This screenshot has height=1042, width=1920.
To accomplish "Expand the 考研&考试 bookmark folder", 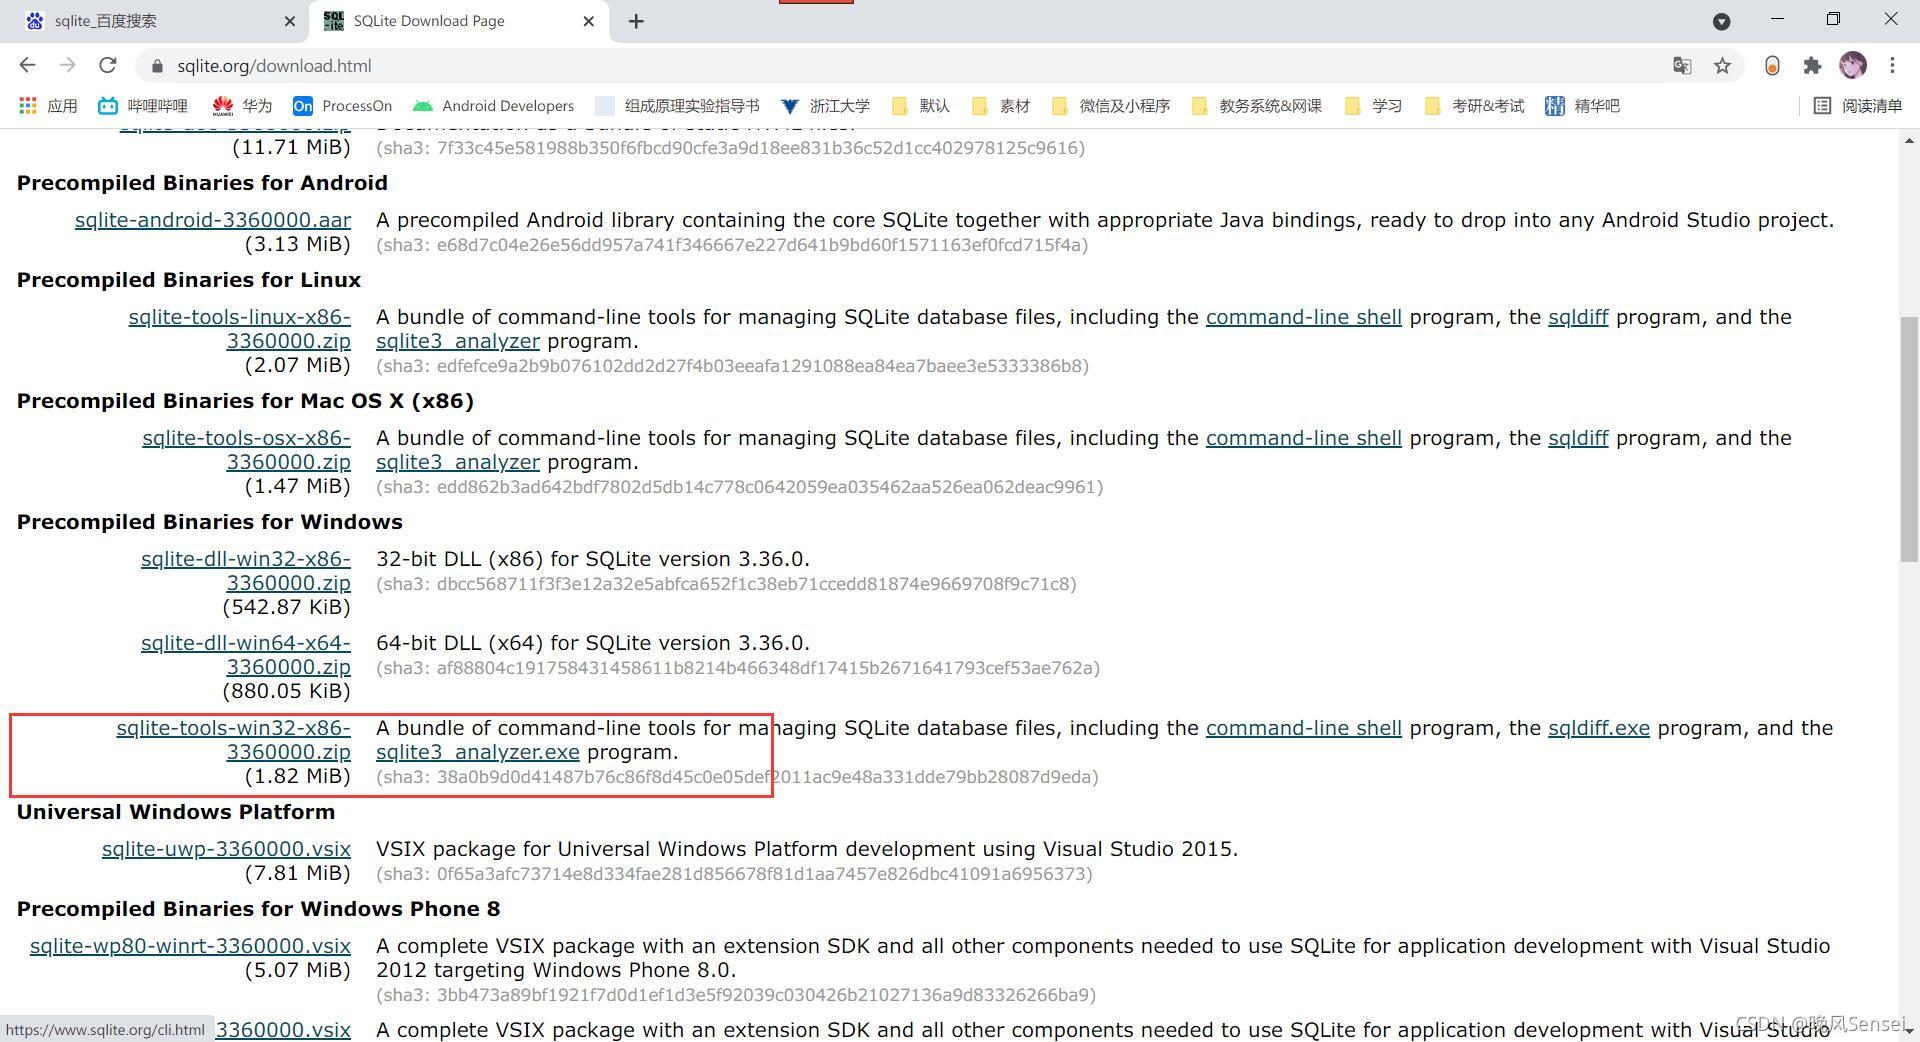I will point(1474,106).
